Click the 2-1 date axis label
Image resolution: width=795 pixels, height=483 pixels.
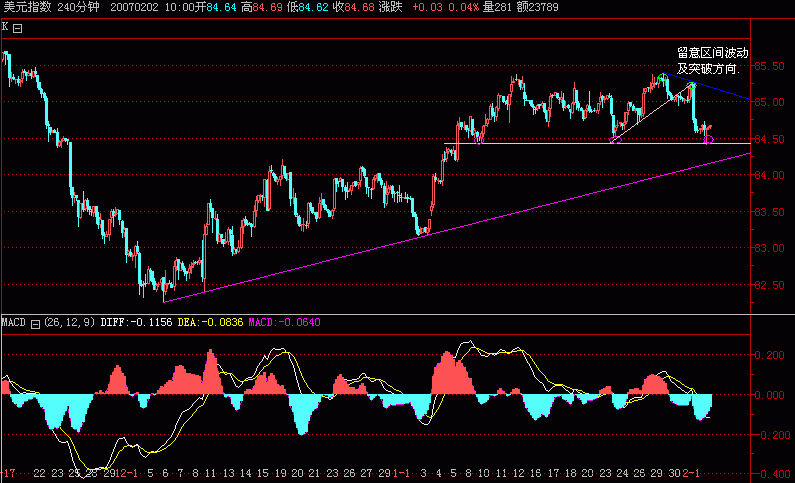[691, 473]
